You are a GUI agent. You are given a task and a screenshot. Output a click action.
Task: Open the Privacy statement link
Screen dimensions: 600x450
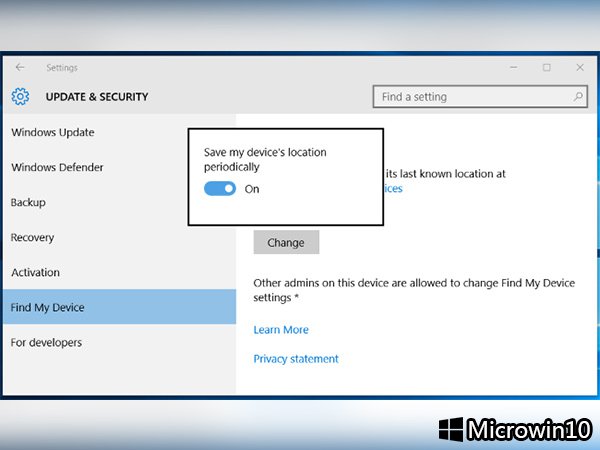(296, 359)
